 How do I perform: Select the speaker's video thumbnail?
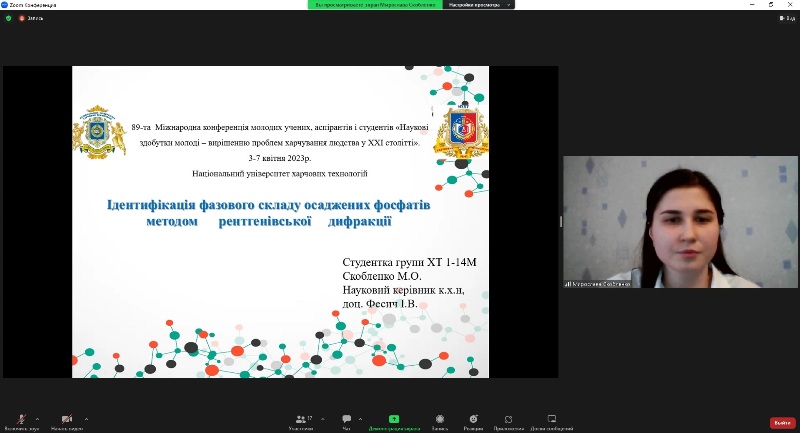(x=680, y=222)
